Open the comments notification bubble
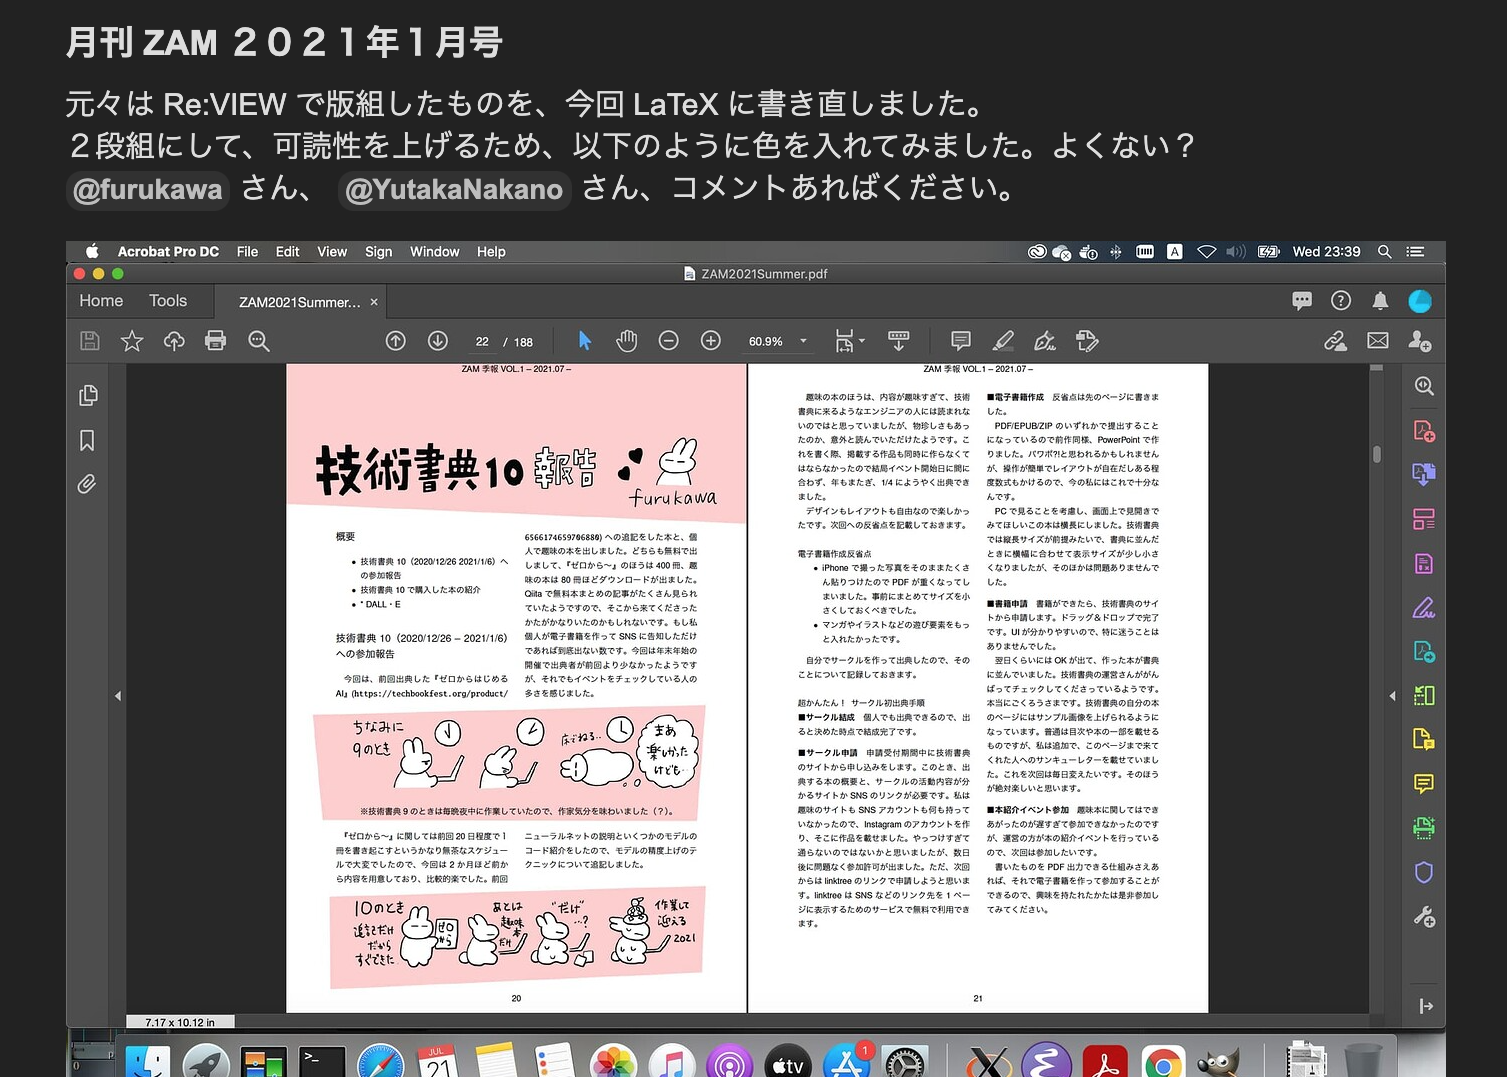 click(x=1302, y=301)
